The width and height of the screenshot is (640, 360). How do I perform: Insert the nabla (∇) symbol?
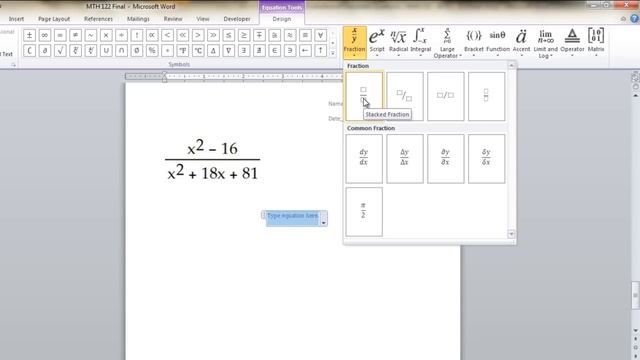[x=229, y=51]
